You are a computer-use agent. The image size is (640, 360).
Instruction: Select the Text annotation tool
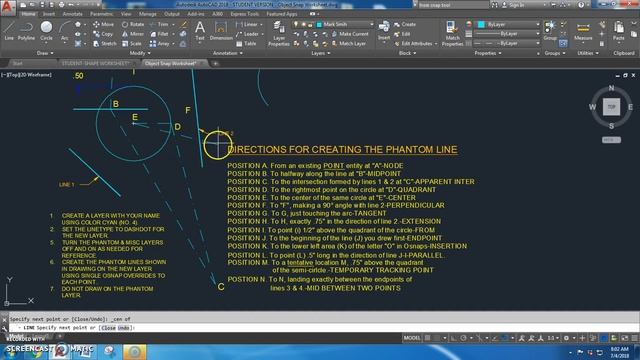200,31
